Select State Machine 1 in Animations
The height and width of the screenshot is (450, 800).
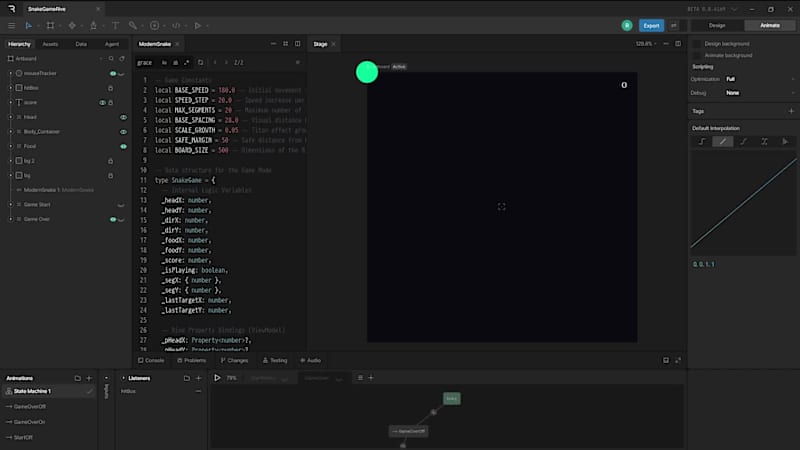pyautogui.click(x=49, y=391)
